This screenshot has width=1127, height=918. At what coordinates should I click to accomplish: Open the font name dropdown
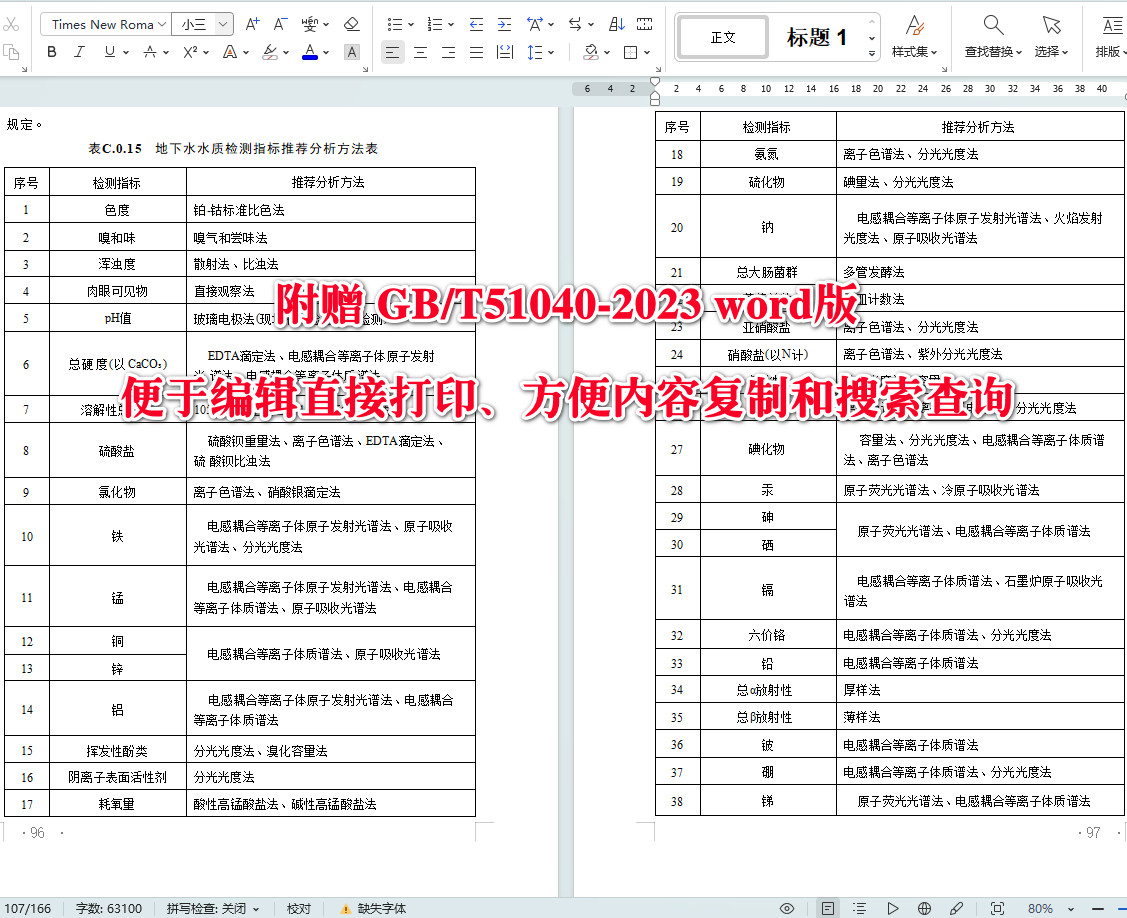point(103,23)
